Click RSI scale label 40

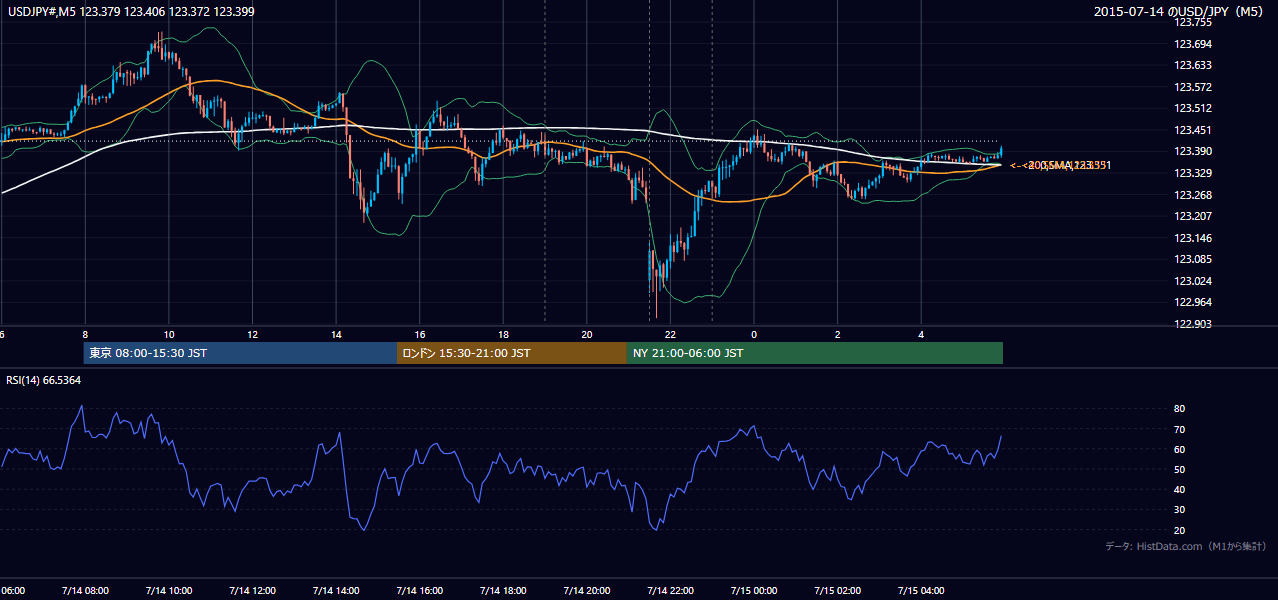[1179, 490]
